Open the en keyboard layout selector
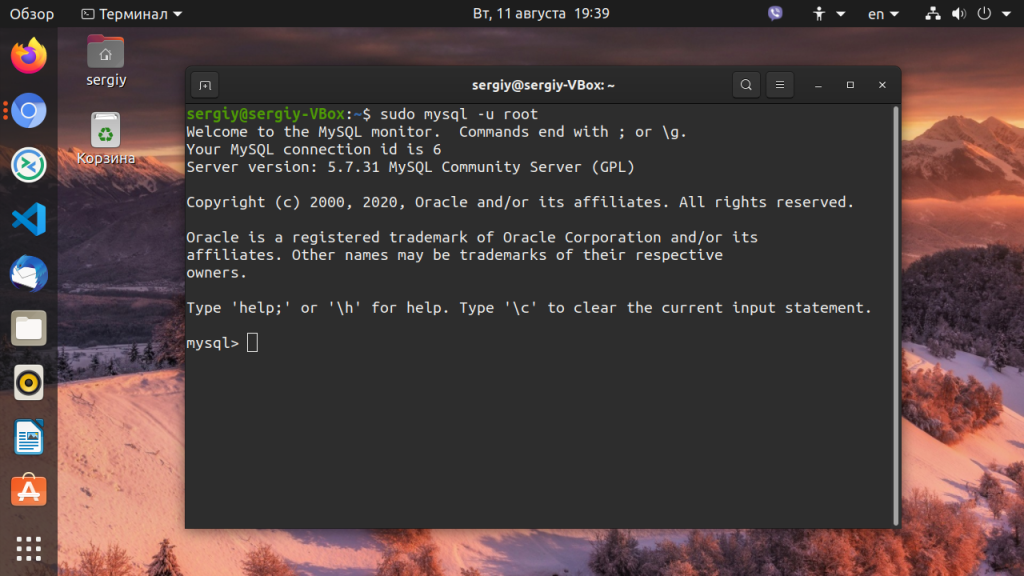1024x576 pixels. pos(883,14)
